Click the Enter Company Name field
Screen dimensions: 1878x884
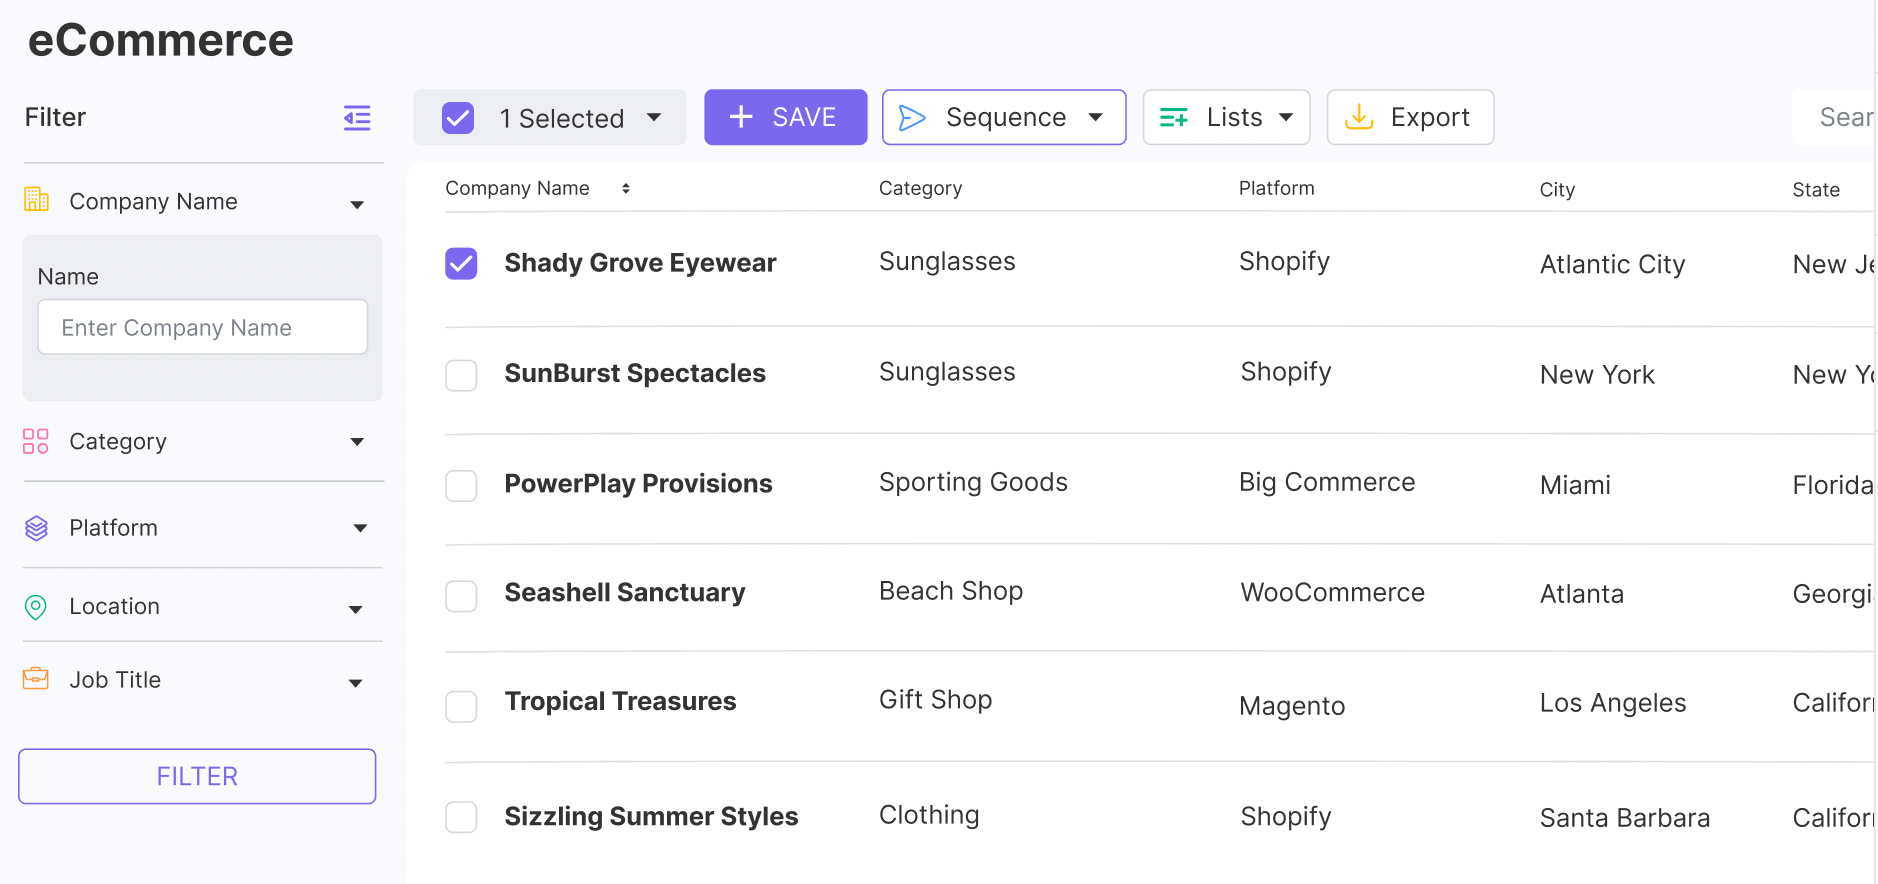pyautogui.click(x=203, y=328)
